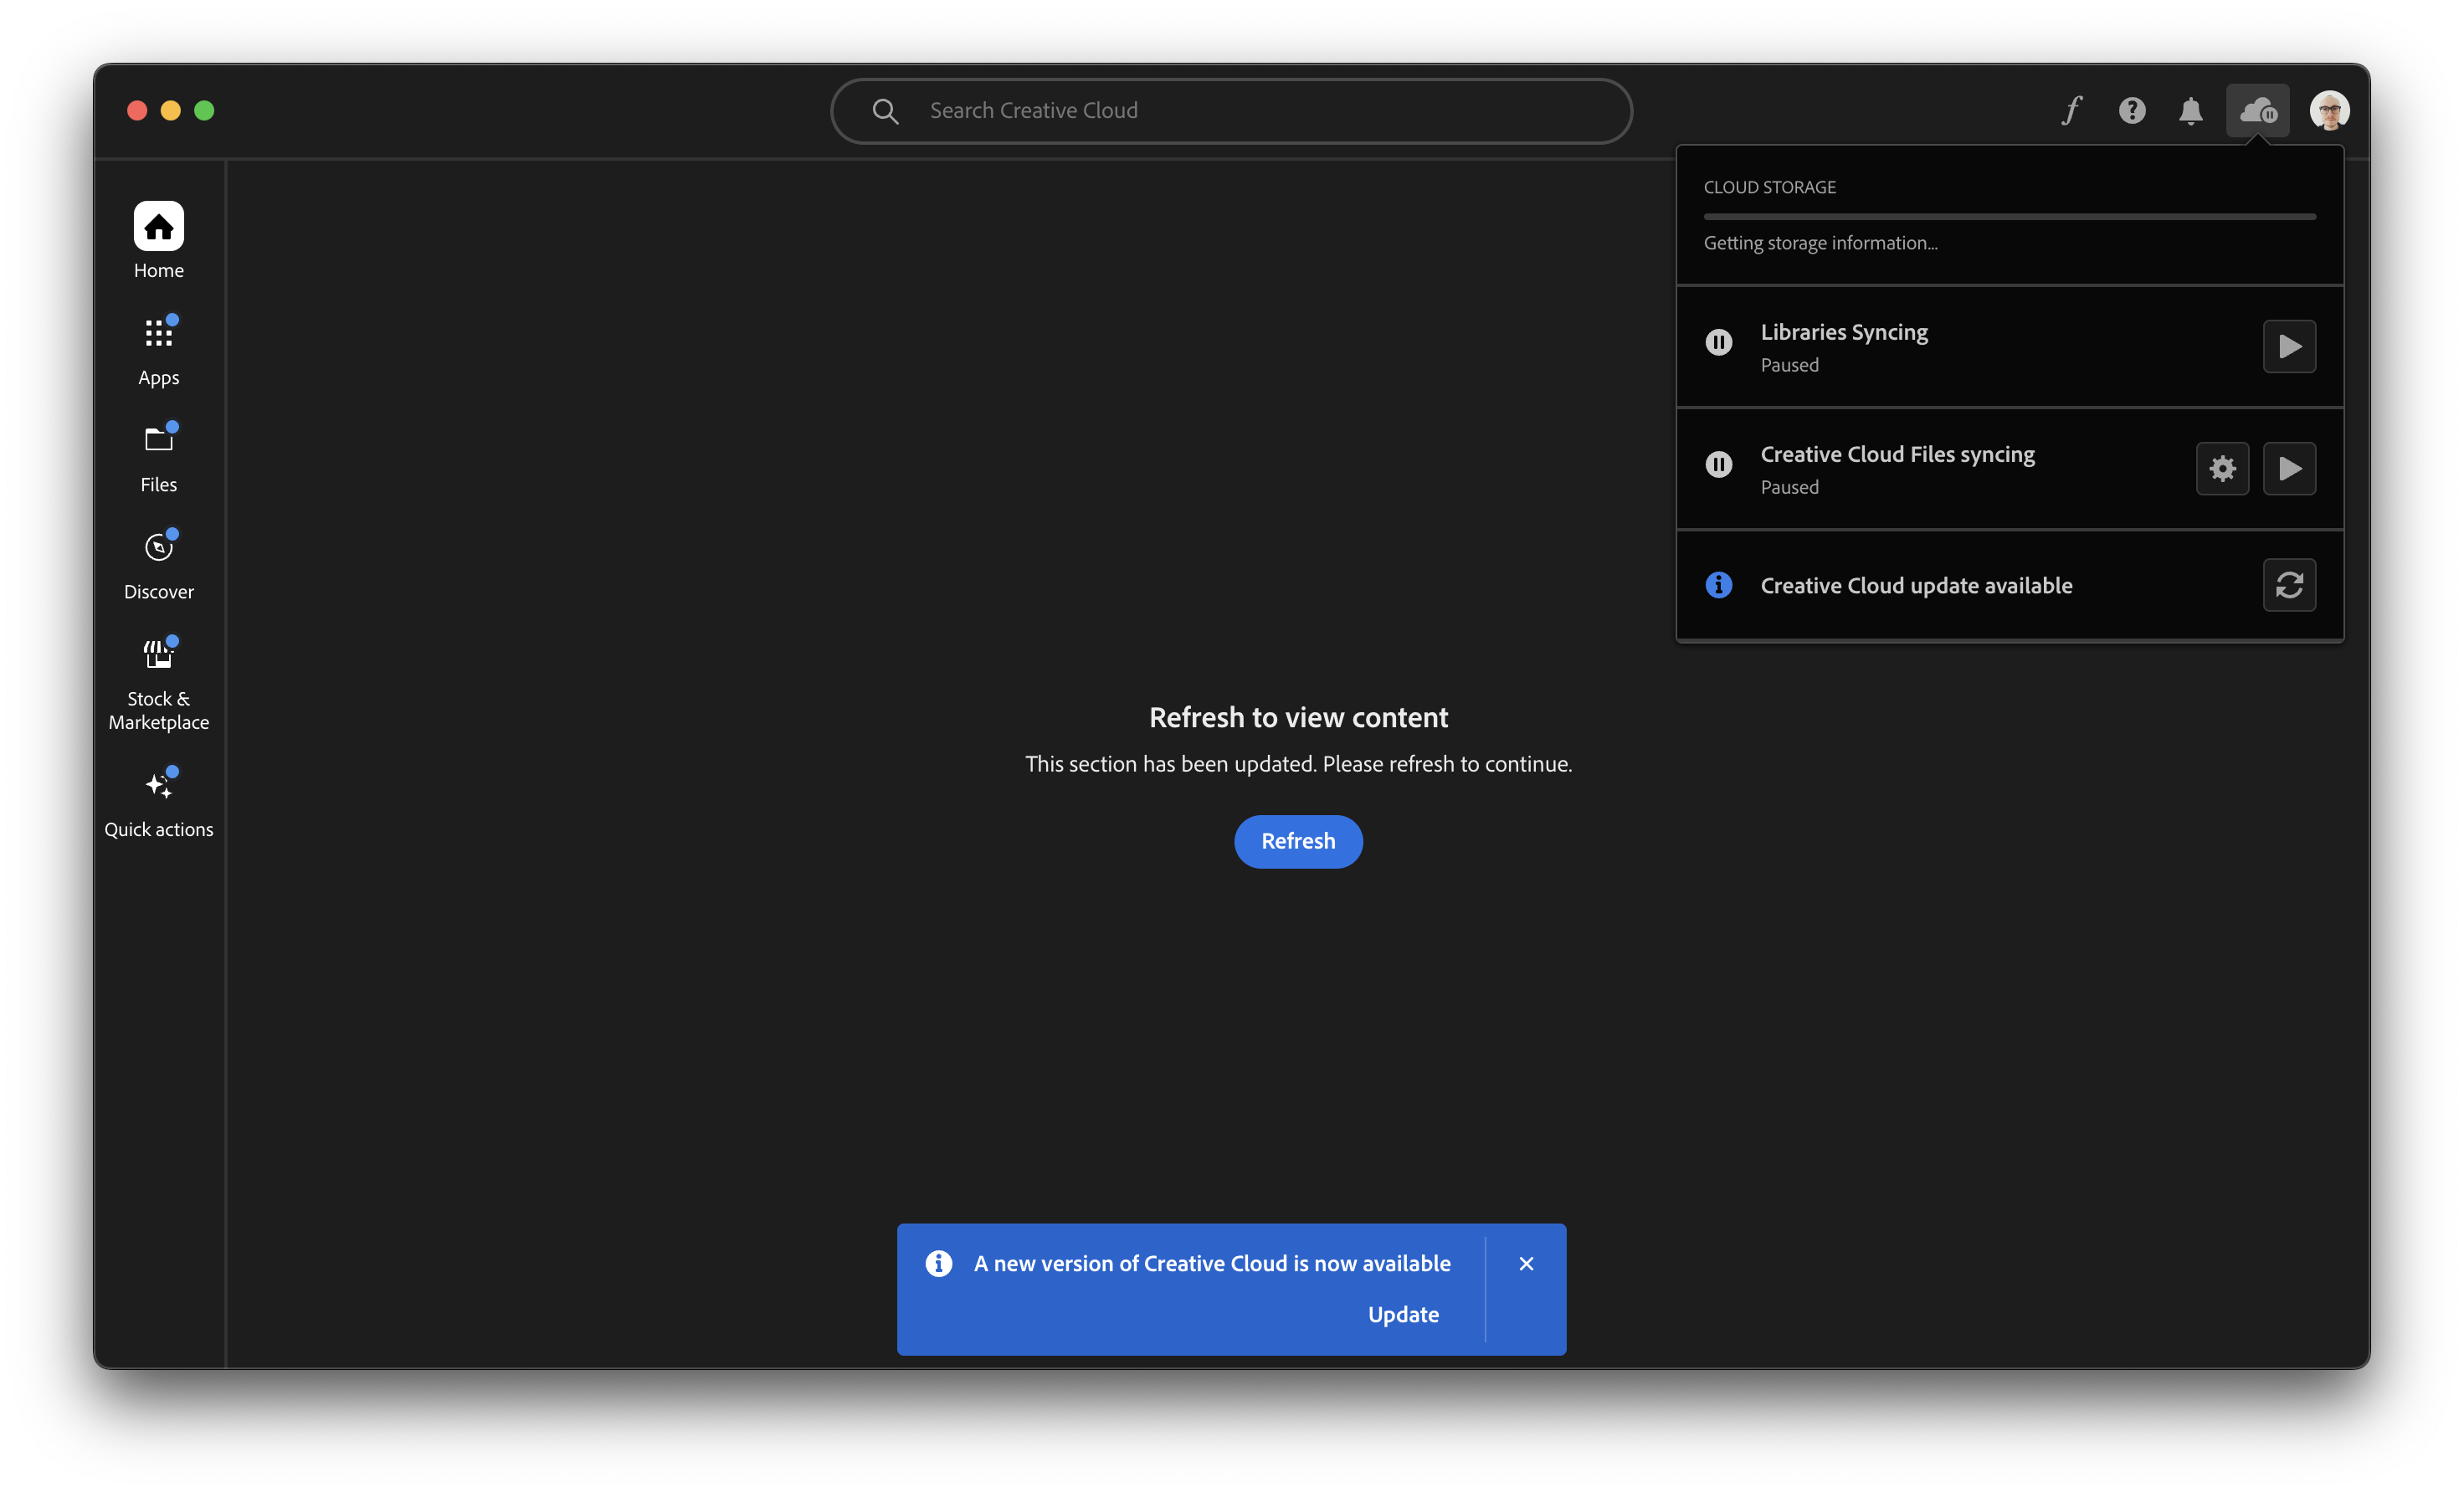Click the green fullscreen window button
The height and width of the screenshot is (1493, 2464).
click(x=204, y=110)
